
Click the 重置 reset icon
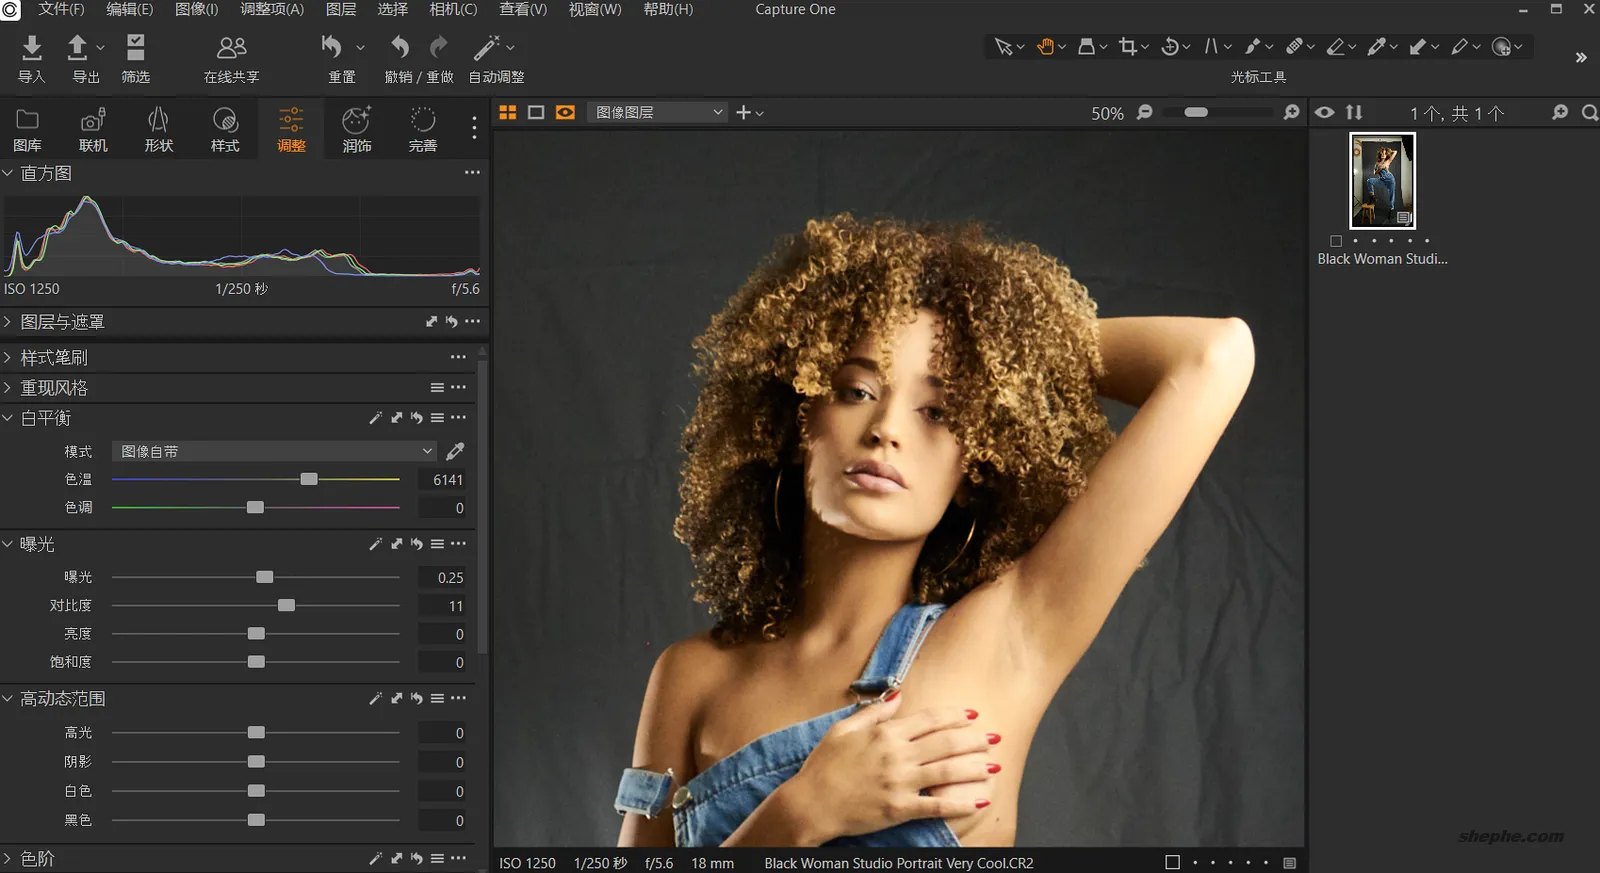(332, 47)
